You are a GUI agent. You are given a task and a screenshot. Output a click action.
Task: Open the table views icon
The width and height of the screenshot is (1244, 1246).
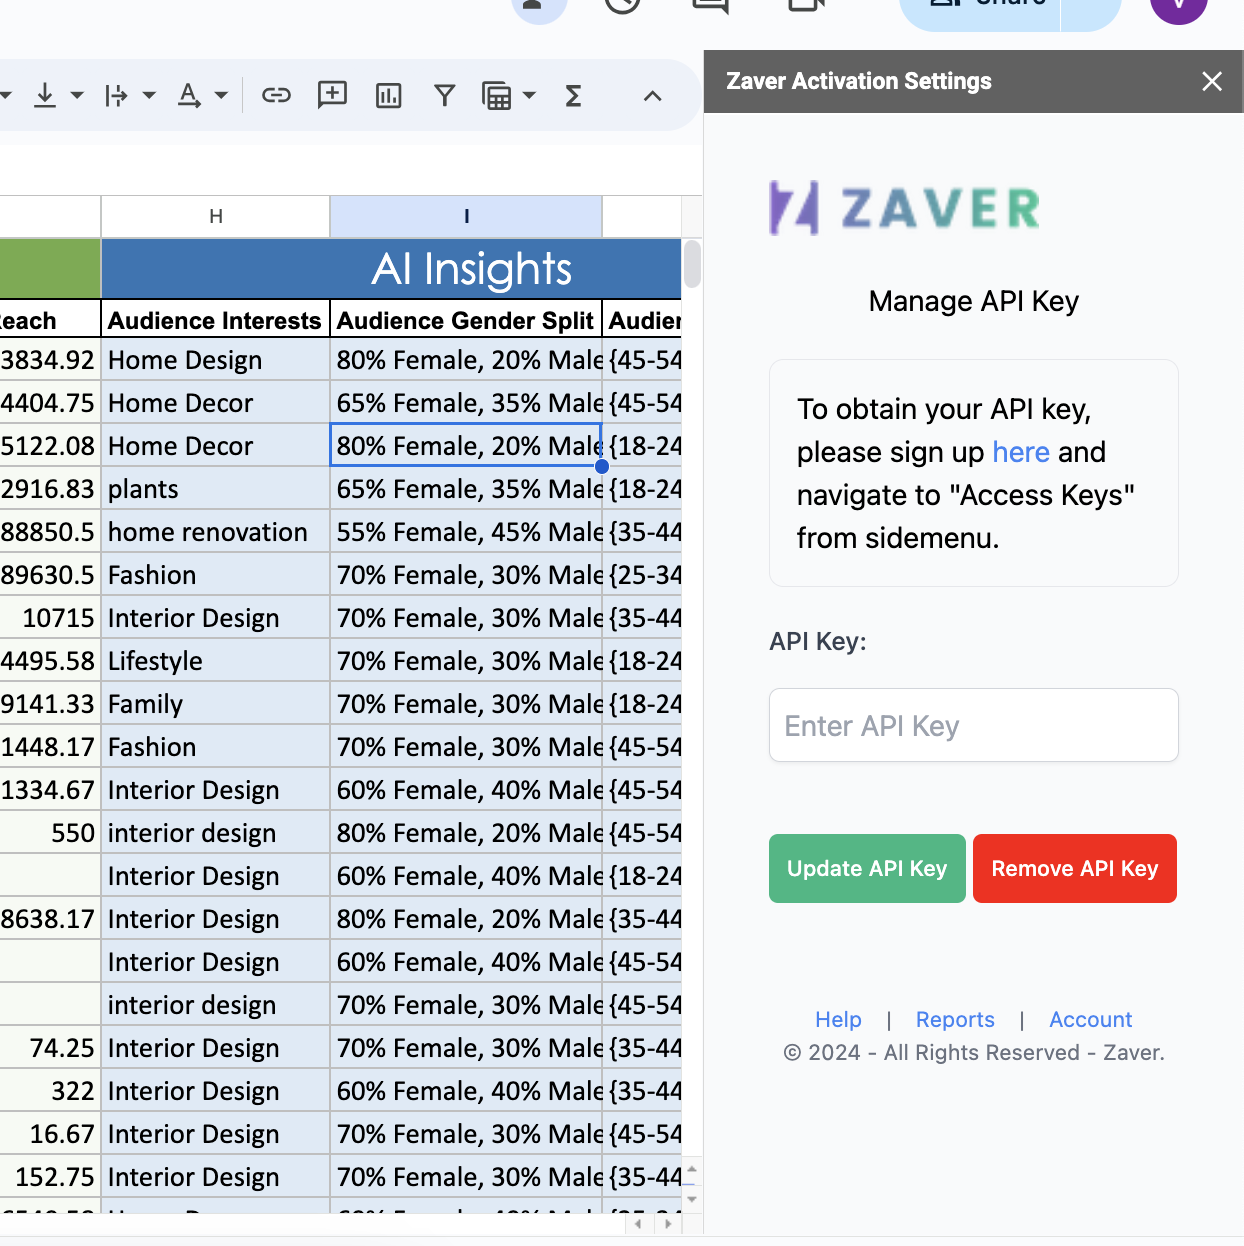point(497,96)
